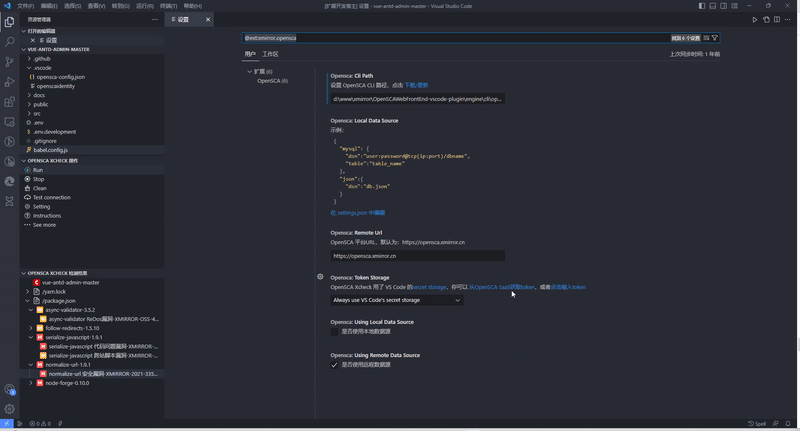Expand the node-forge-0.10.0 tree item
800x431 pixels.
click(30, 382)
